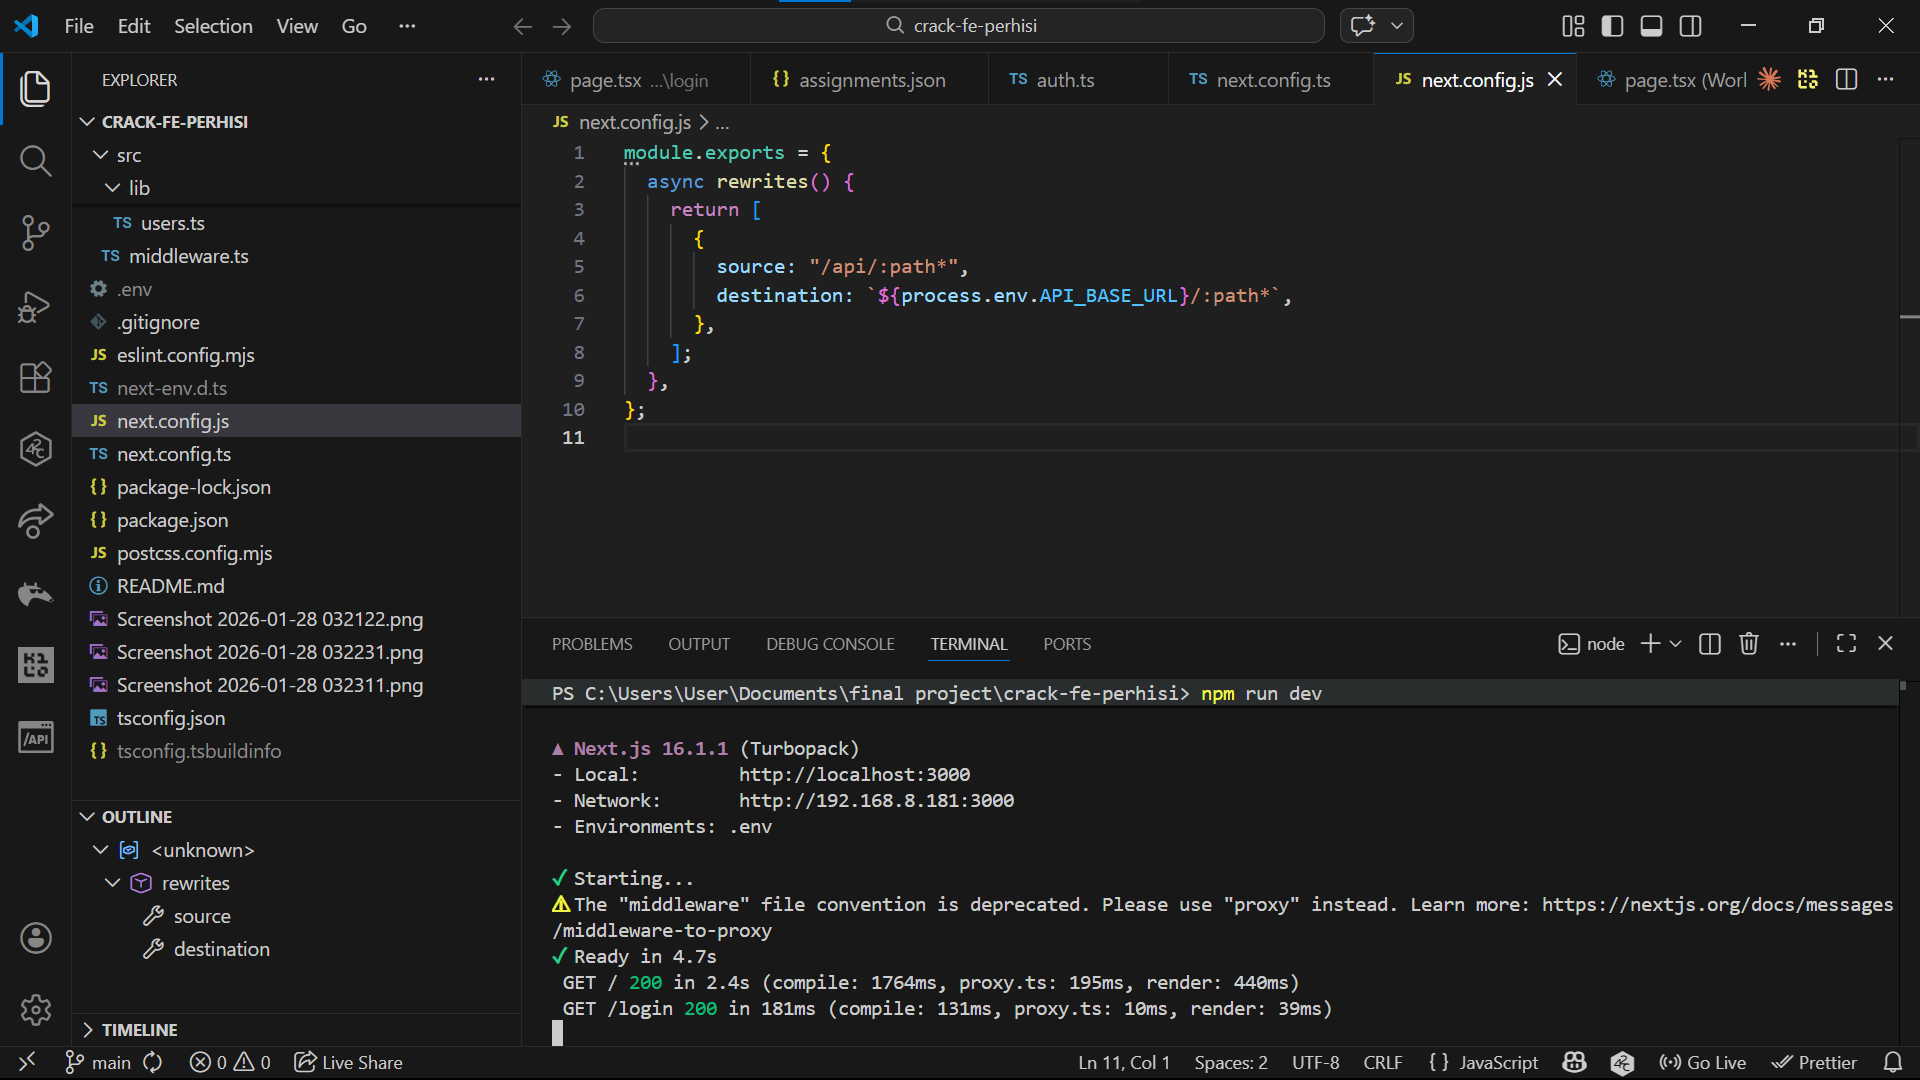Split the terminal panel

coord(1710,644)
